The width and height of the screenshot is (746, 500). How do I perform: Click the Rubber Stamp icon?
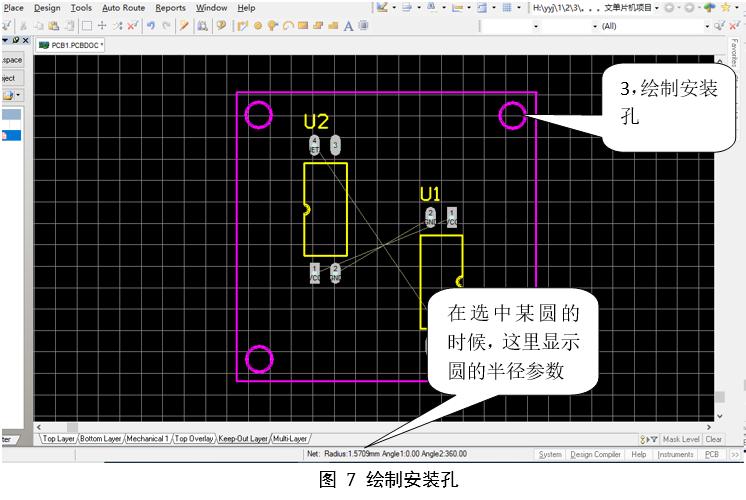[69, 26]
